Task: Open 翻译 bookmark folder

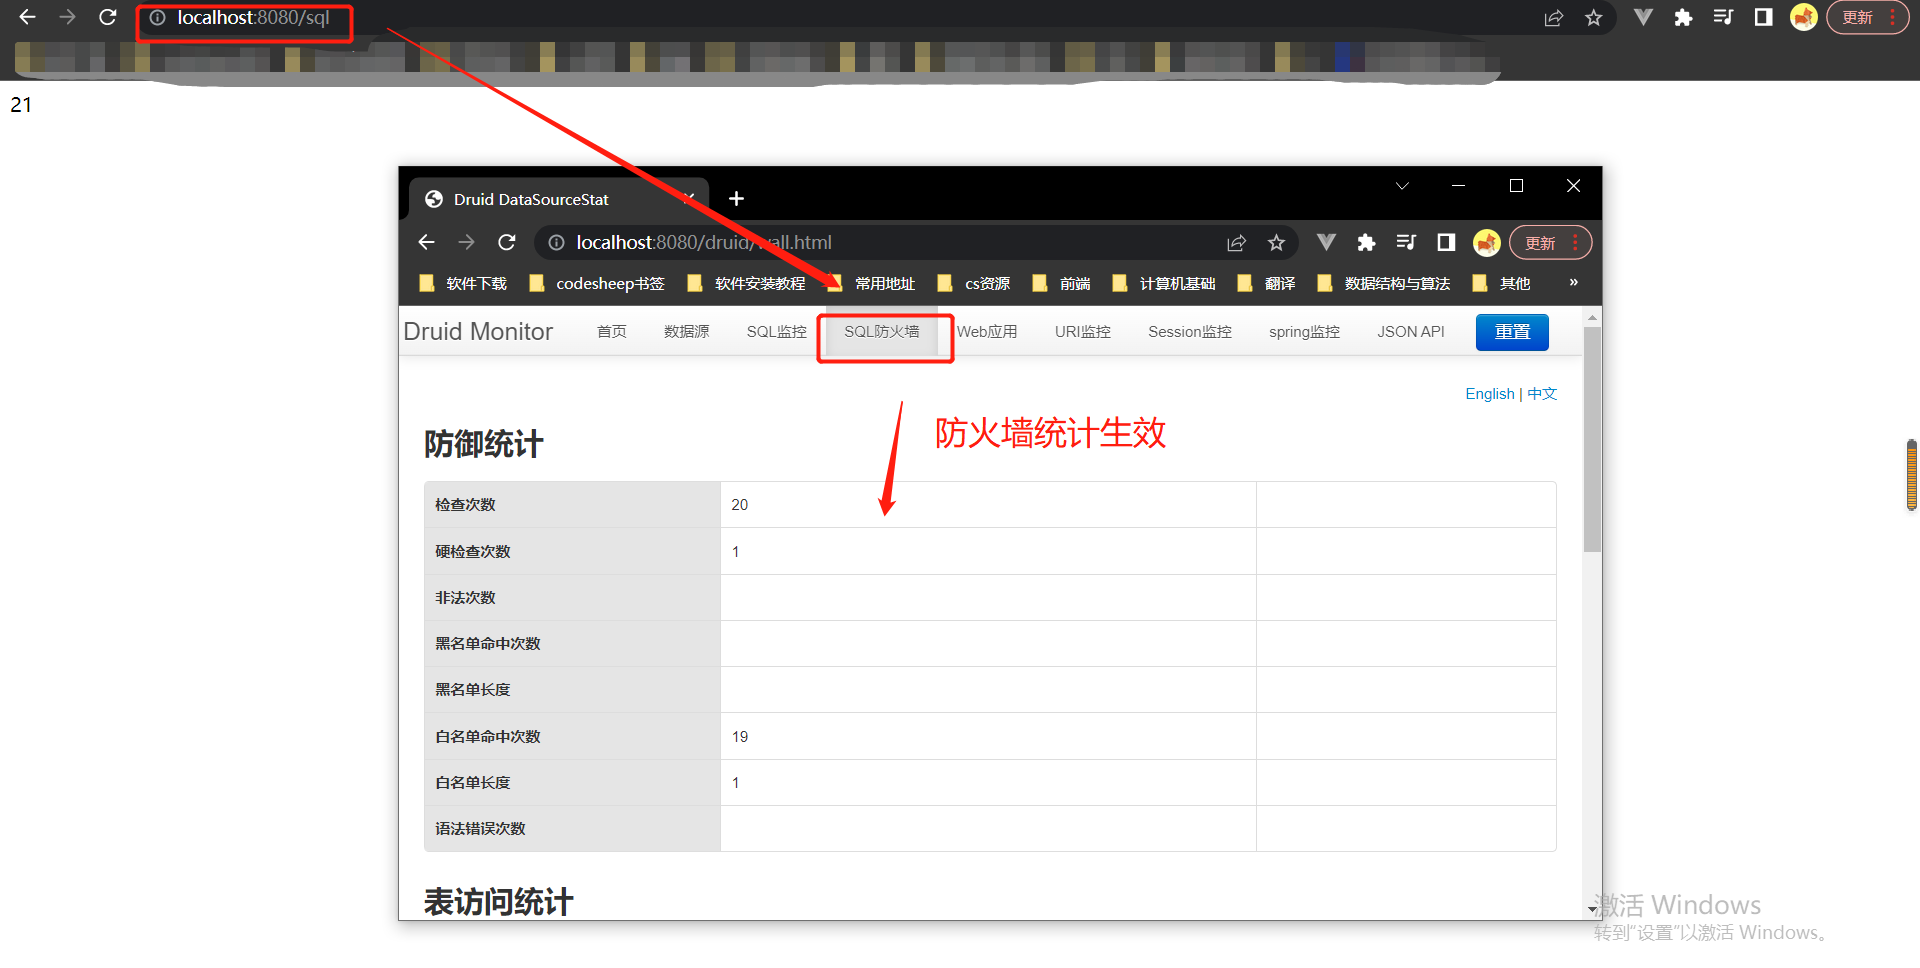Action: point(1267,284)
